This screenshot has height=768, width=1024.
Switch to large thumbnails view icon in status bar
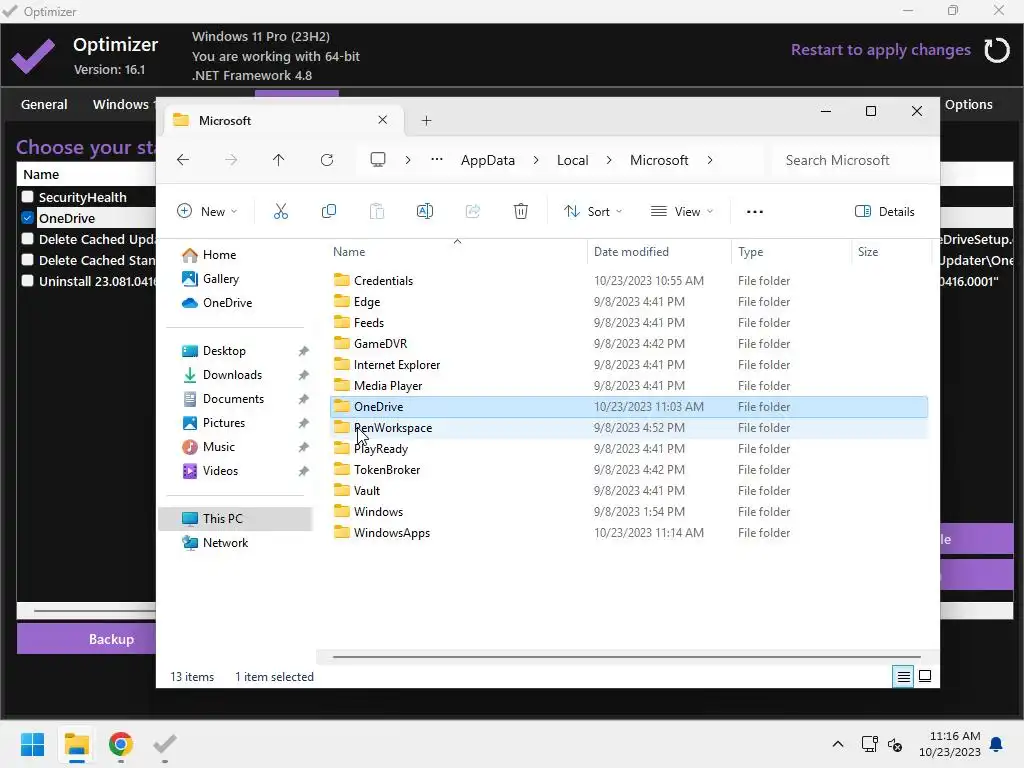(x=925, y=677)
